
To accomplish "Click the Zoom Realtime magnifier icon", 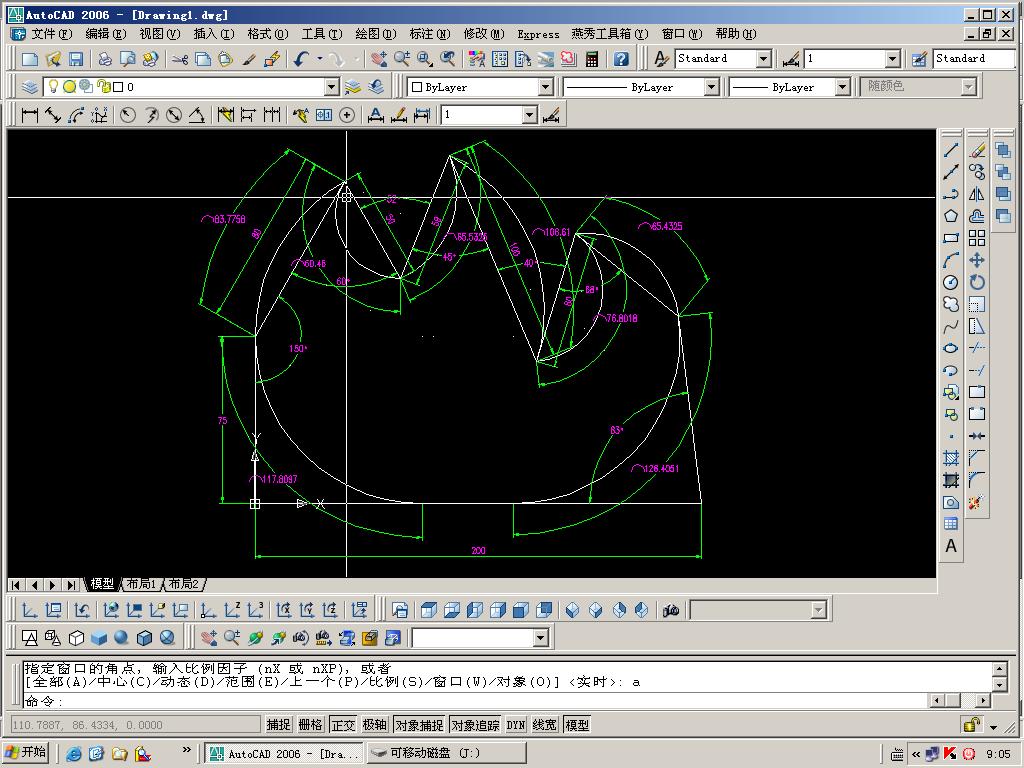I will pyautogui.click(x=402, y=59).
